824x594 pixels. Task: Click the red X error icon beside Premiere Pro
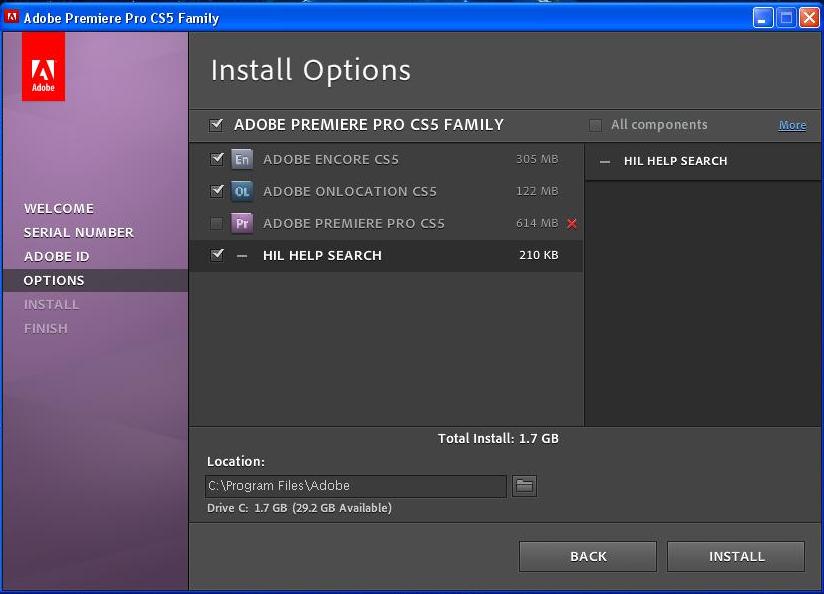(x=572, y=224)
